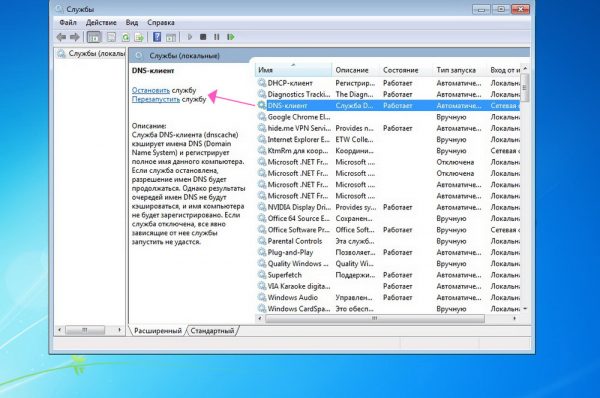The width and height of the screenshot is (600, 398).
Task: Open the properties toolbar icon
Action: (x=111, y=37)
